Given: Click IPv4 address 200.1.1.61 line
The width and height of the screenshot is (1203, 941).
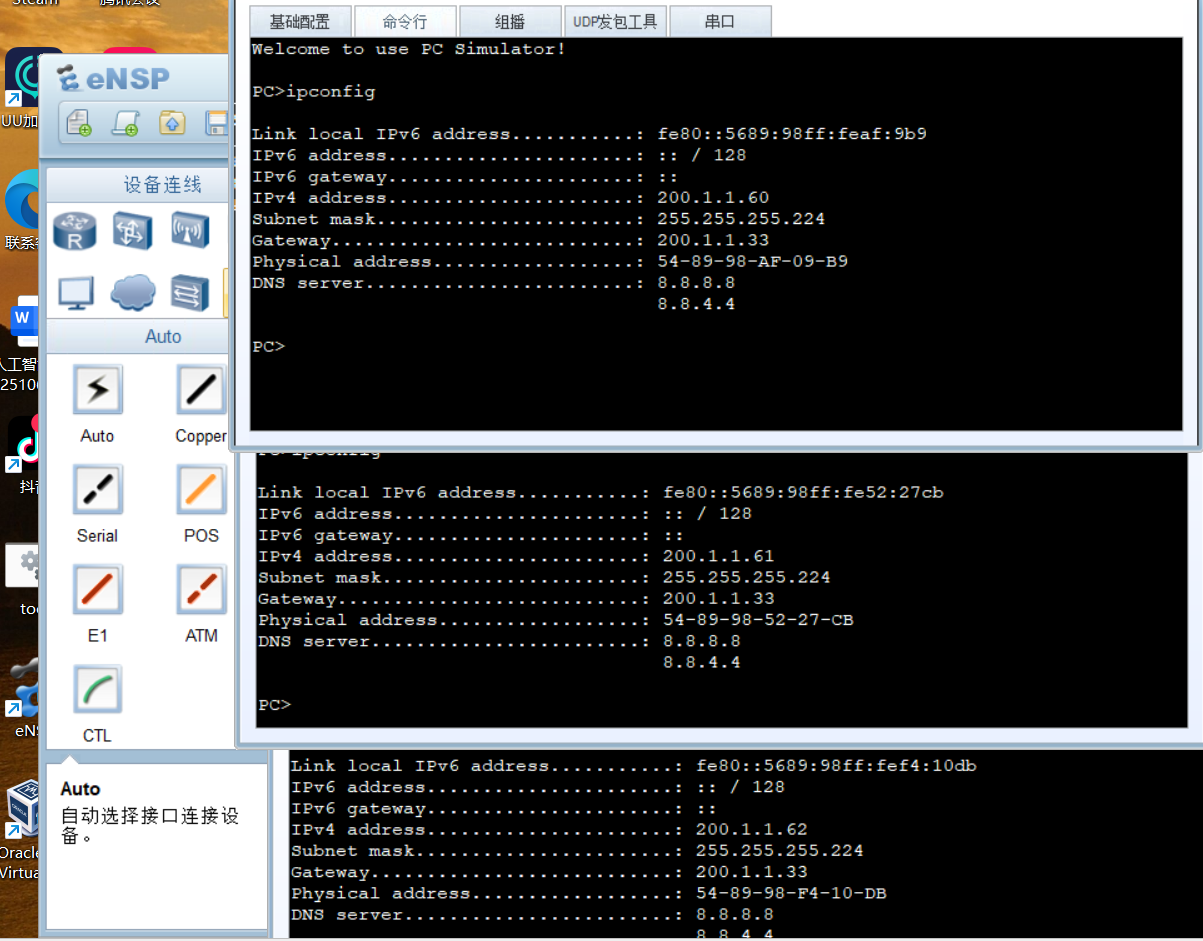Looking at the screenshot, I should pyautogui.click(x=516, y=556).
